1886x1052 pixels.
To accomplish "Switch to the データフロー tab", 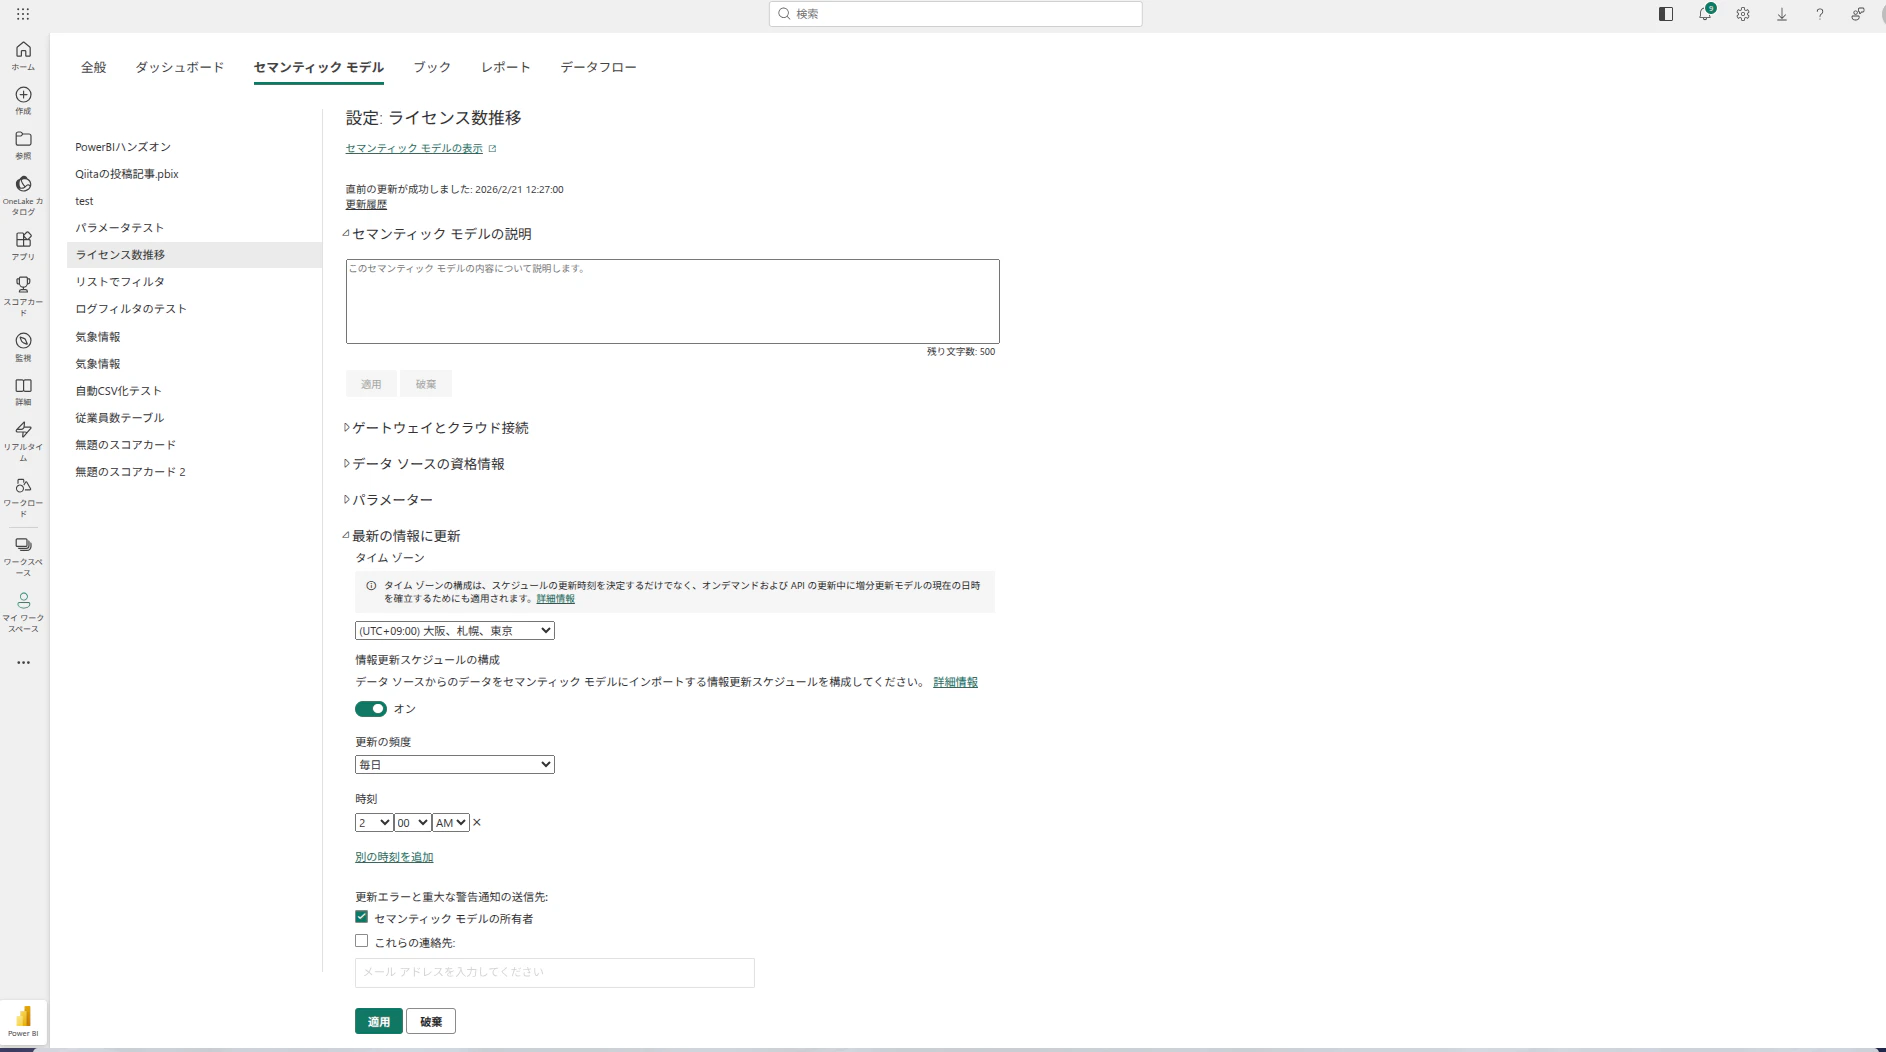I will coord(598,67).
